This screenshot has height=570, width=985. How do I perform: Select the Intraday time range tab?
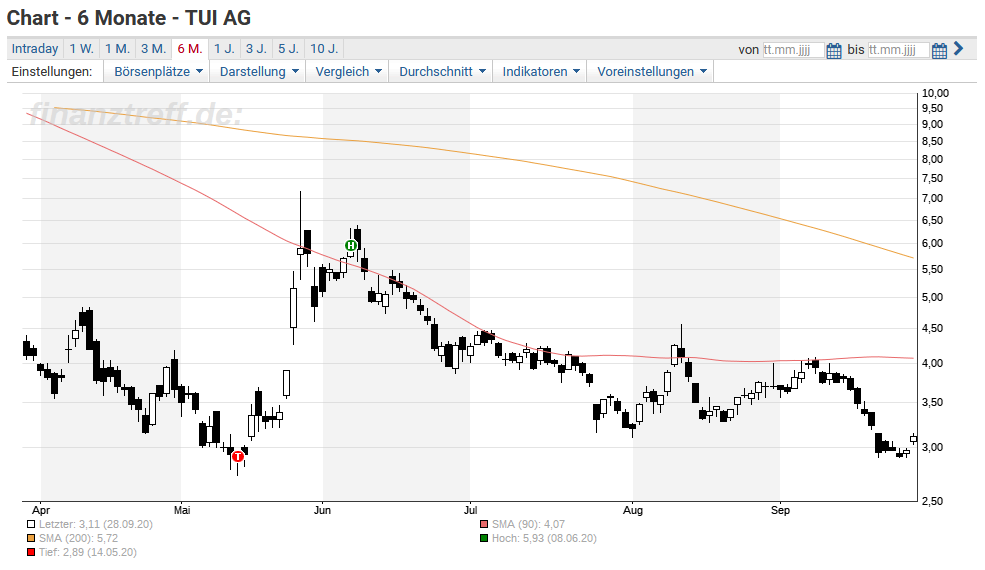[35, 48]
